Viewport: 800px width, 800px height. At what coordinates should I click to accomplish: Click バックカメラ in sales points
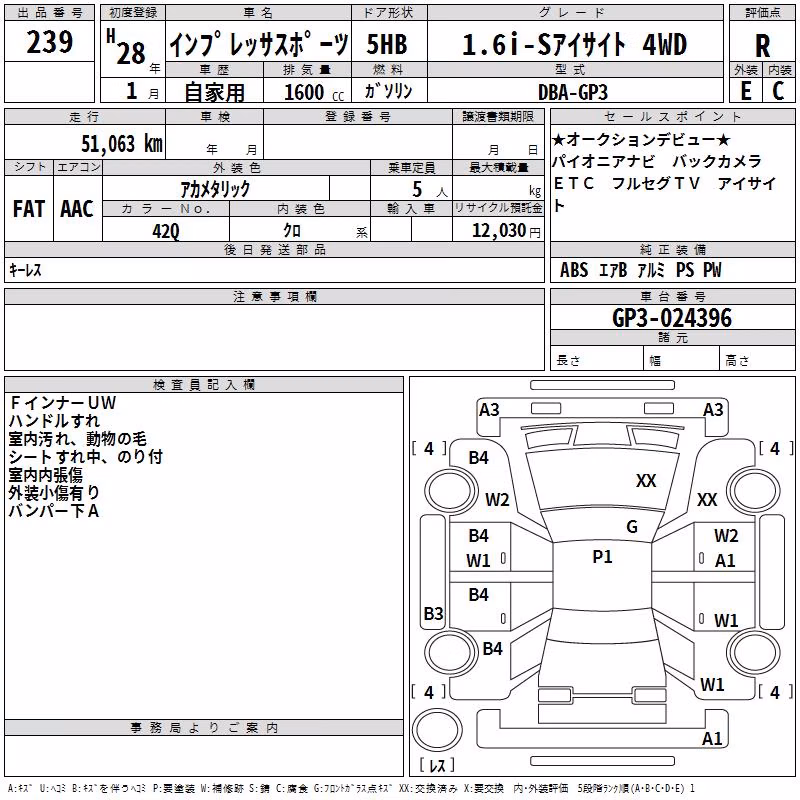717,161
